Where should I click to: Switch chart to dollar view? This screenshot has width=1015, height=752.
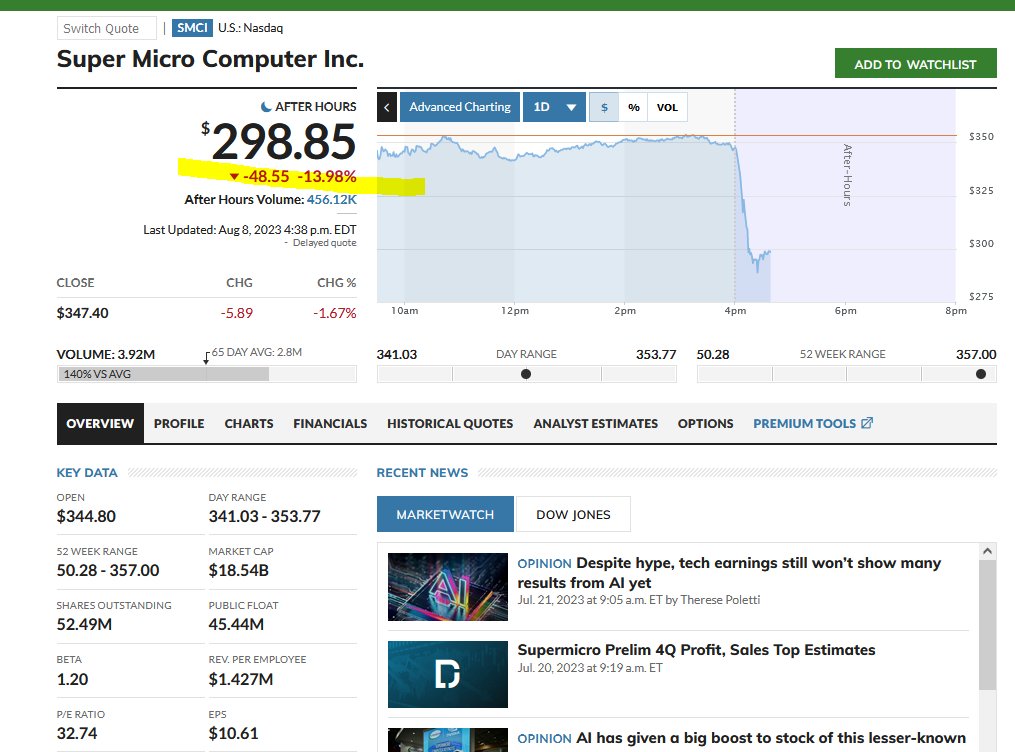(604, 107)
